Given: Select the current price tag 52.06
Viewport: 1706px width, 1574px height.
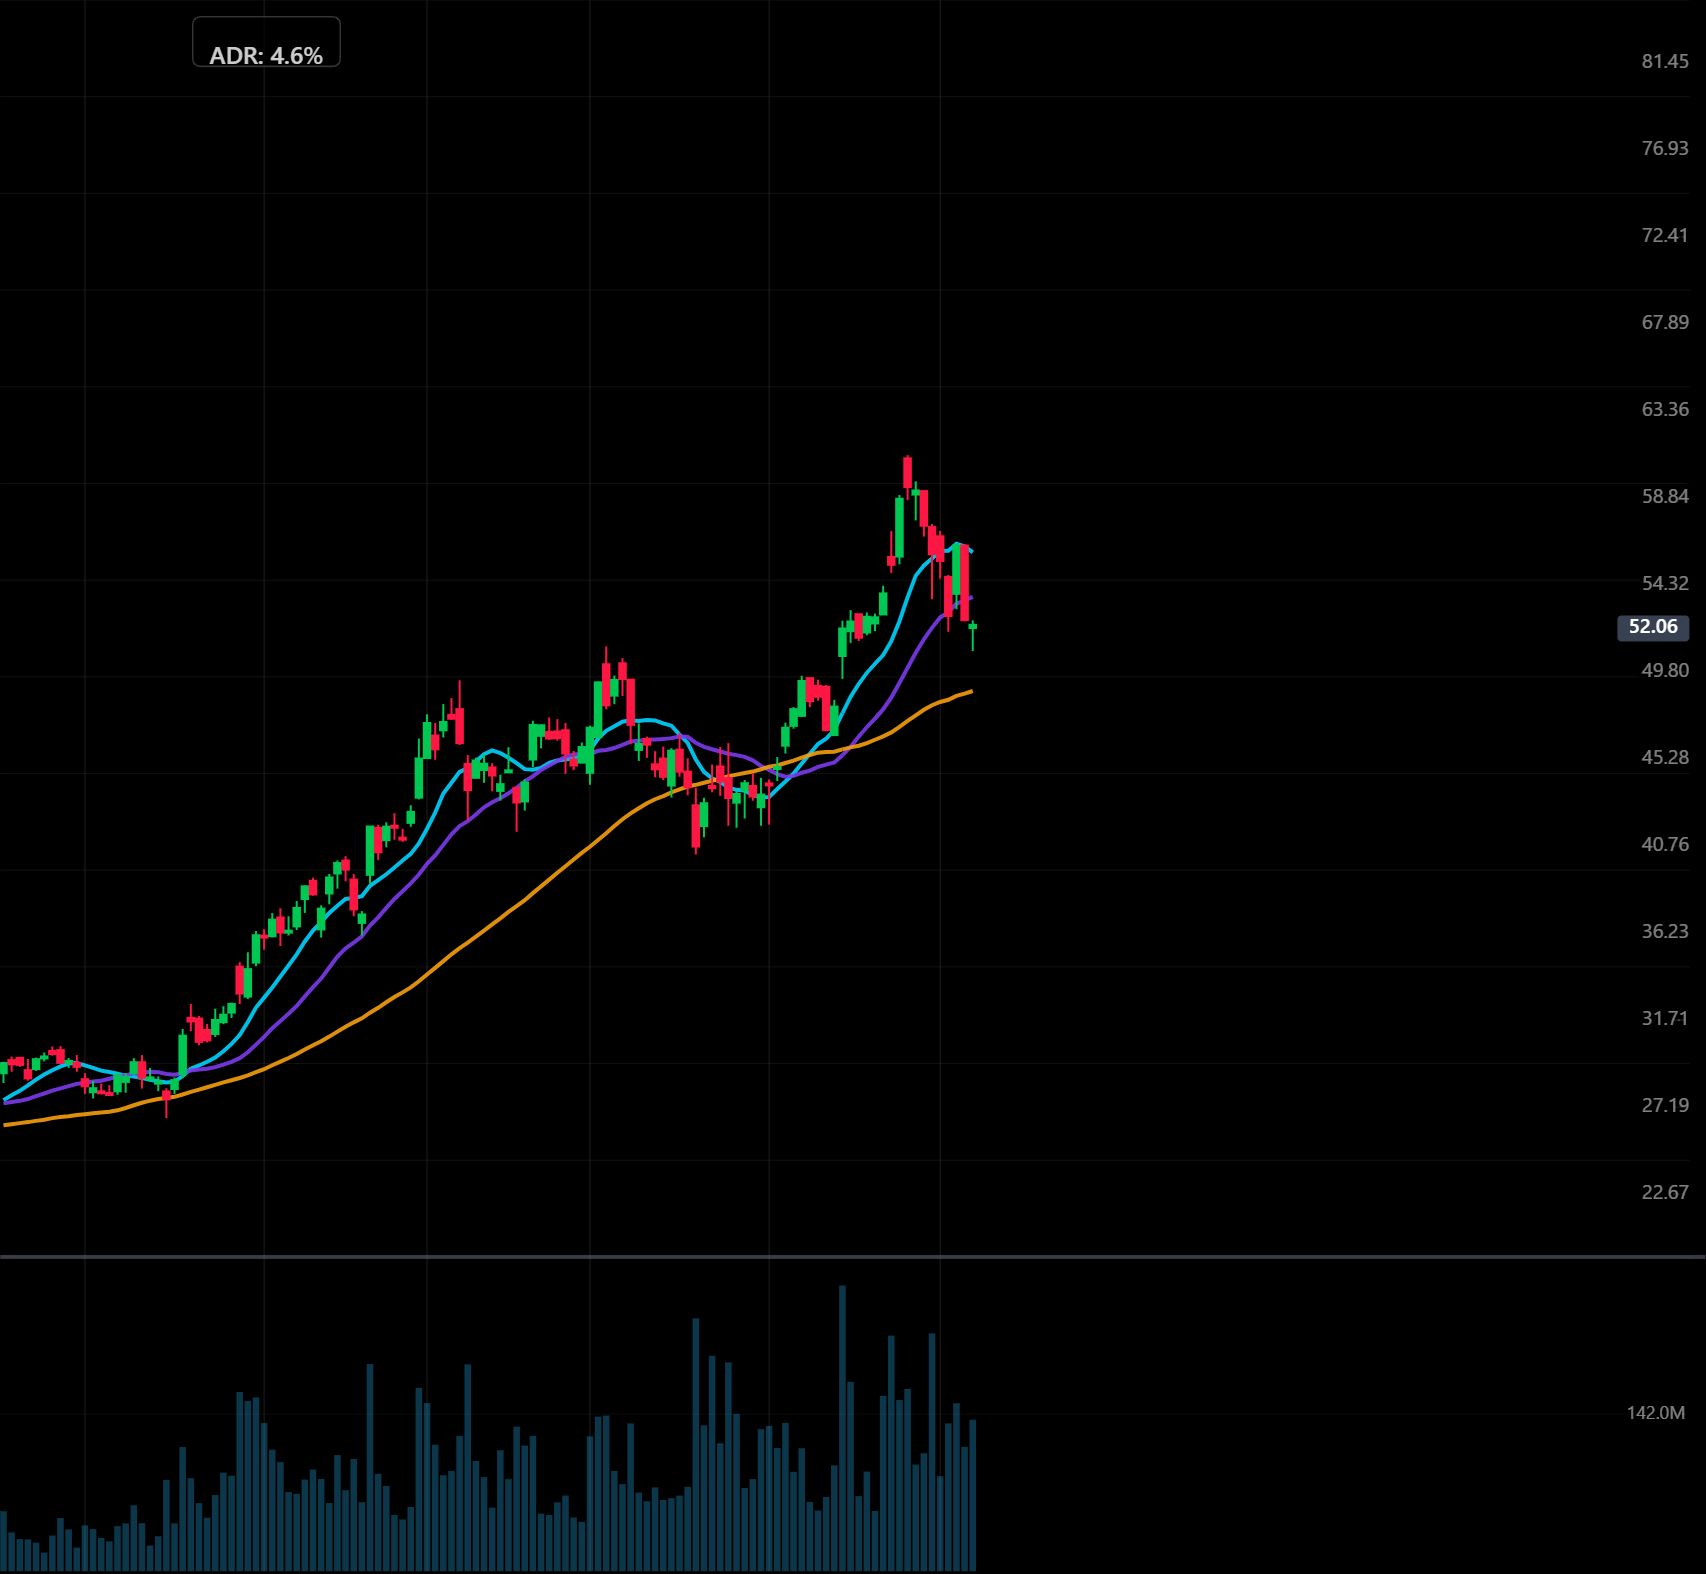Looking at the screenshot, I should coord(1652,627).
